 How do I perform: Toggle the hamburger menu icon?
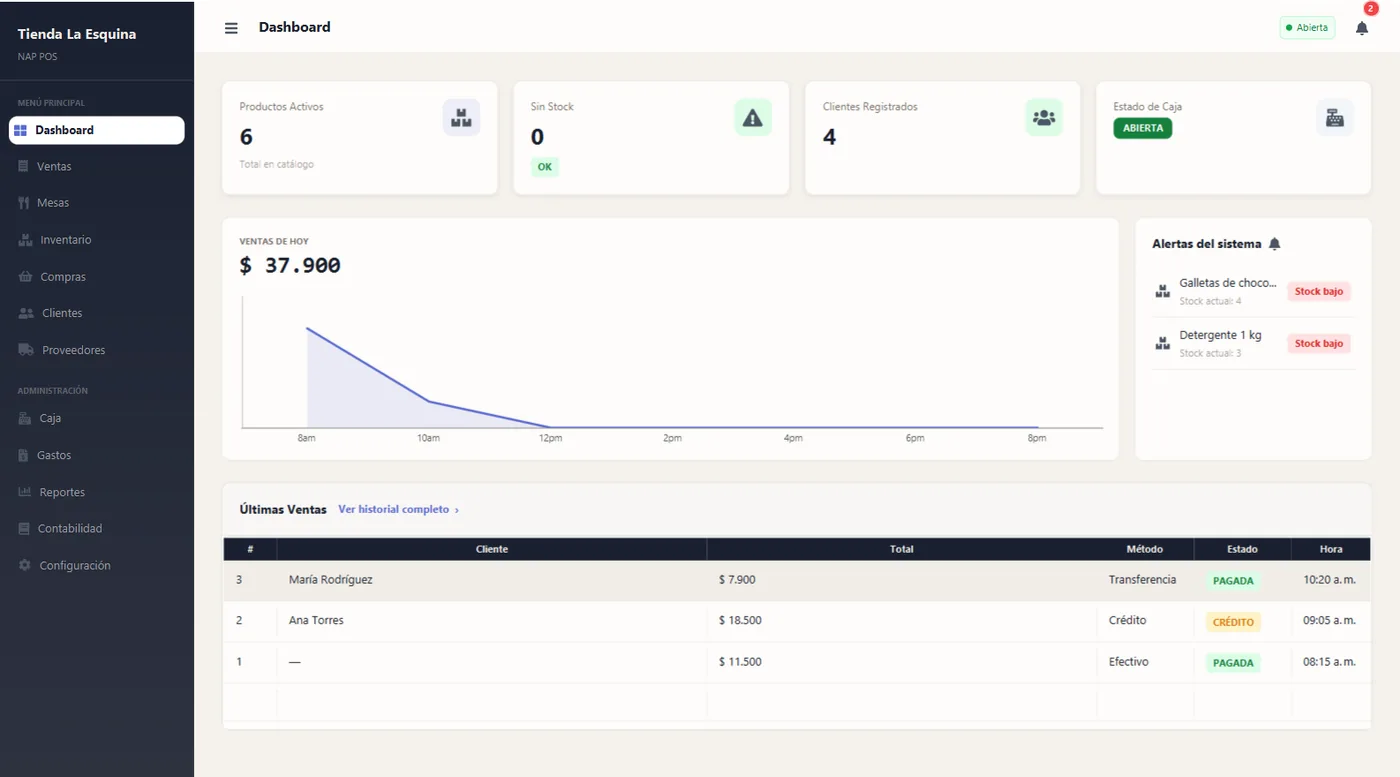(231, 28)
